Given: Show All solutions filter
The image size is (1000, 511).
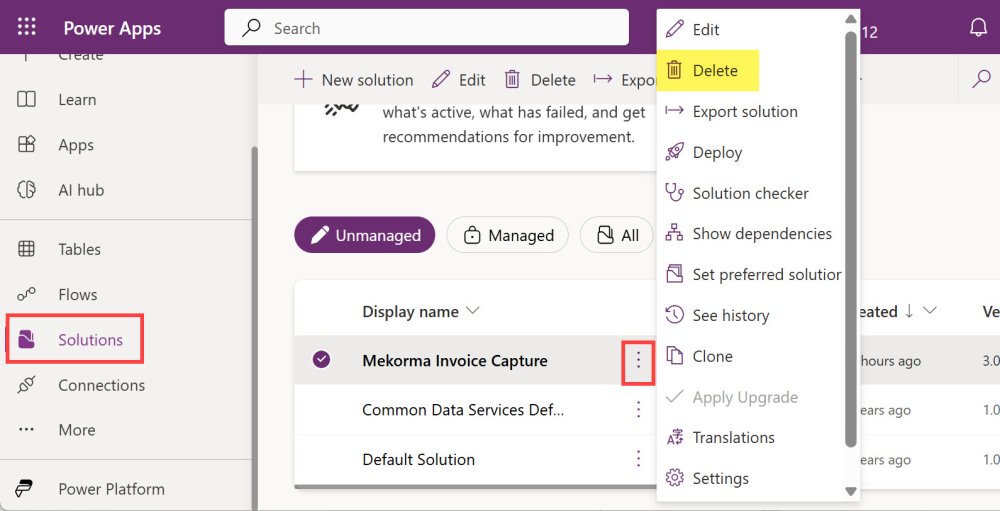Looking at the screenshot, I should (617, 235).
